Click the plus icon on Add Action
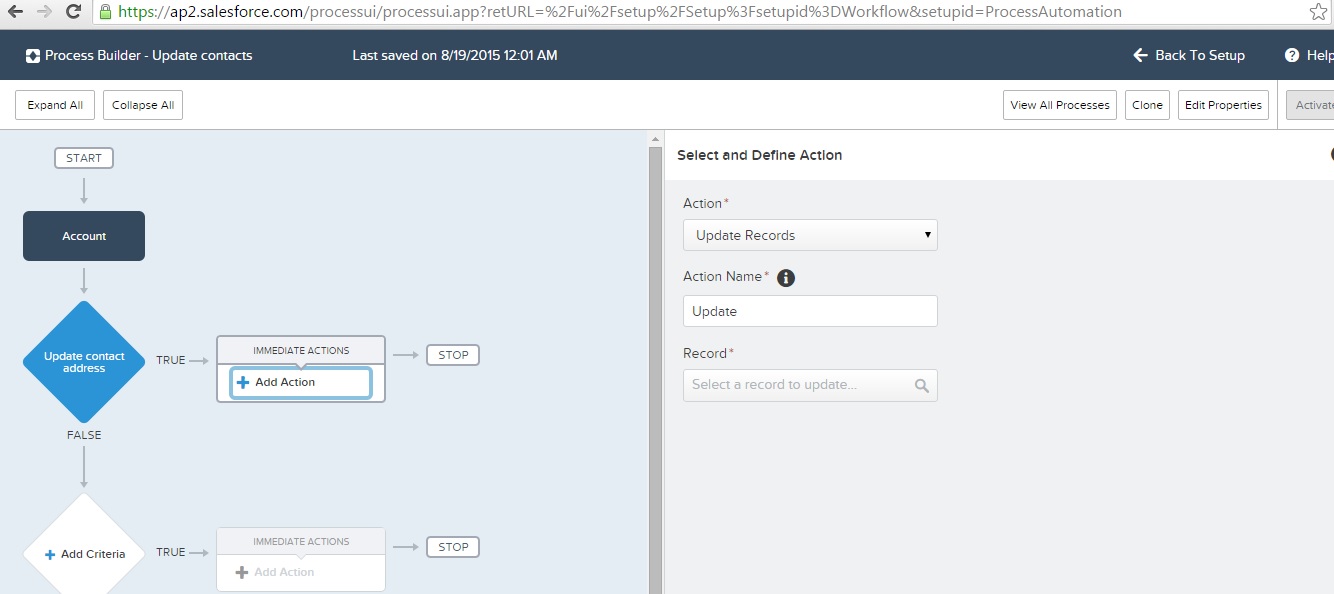Viewport: 1334px width, 594px height. [x=241, y=382]
